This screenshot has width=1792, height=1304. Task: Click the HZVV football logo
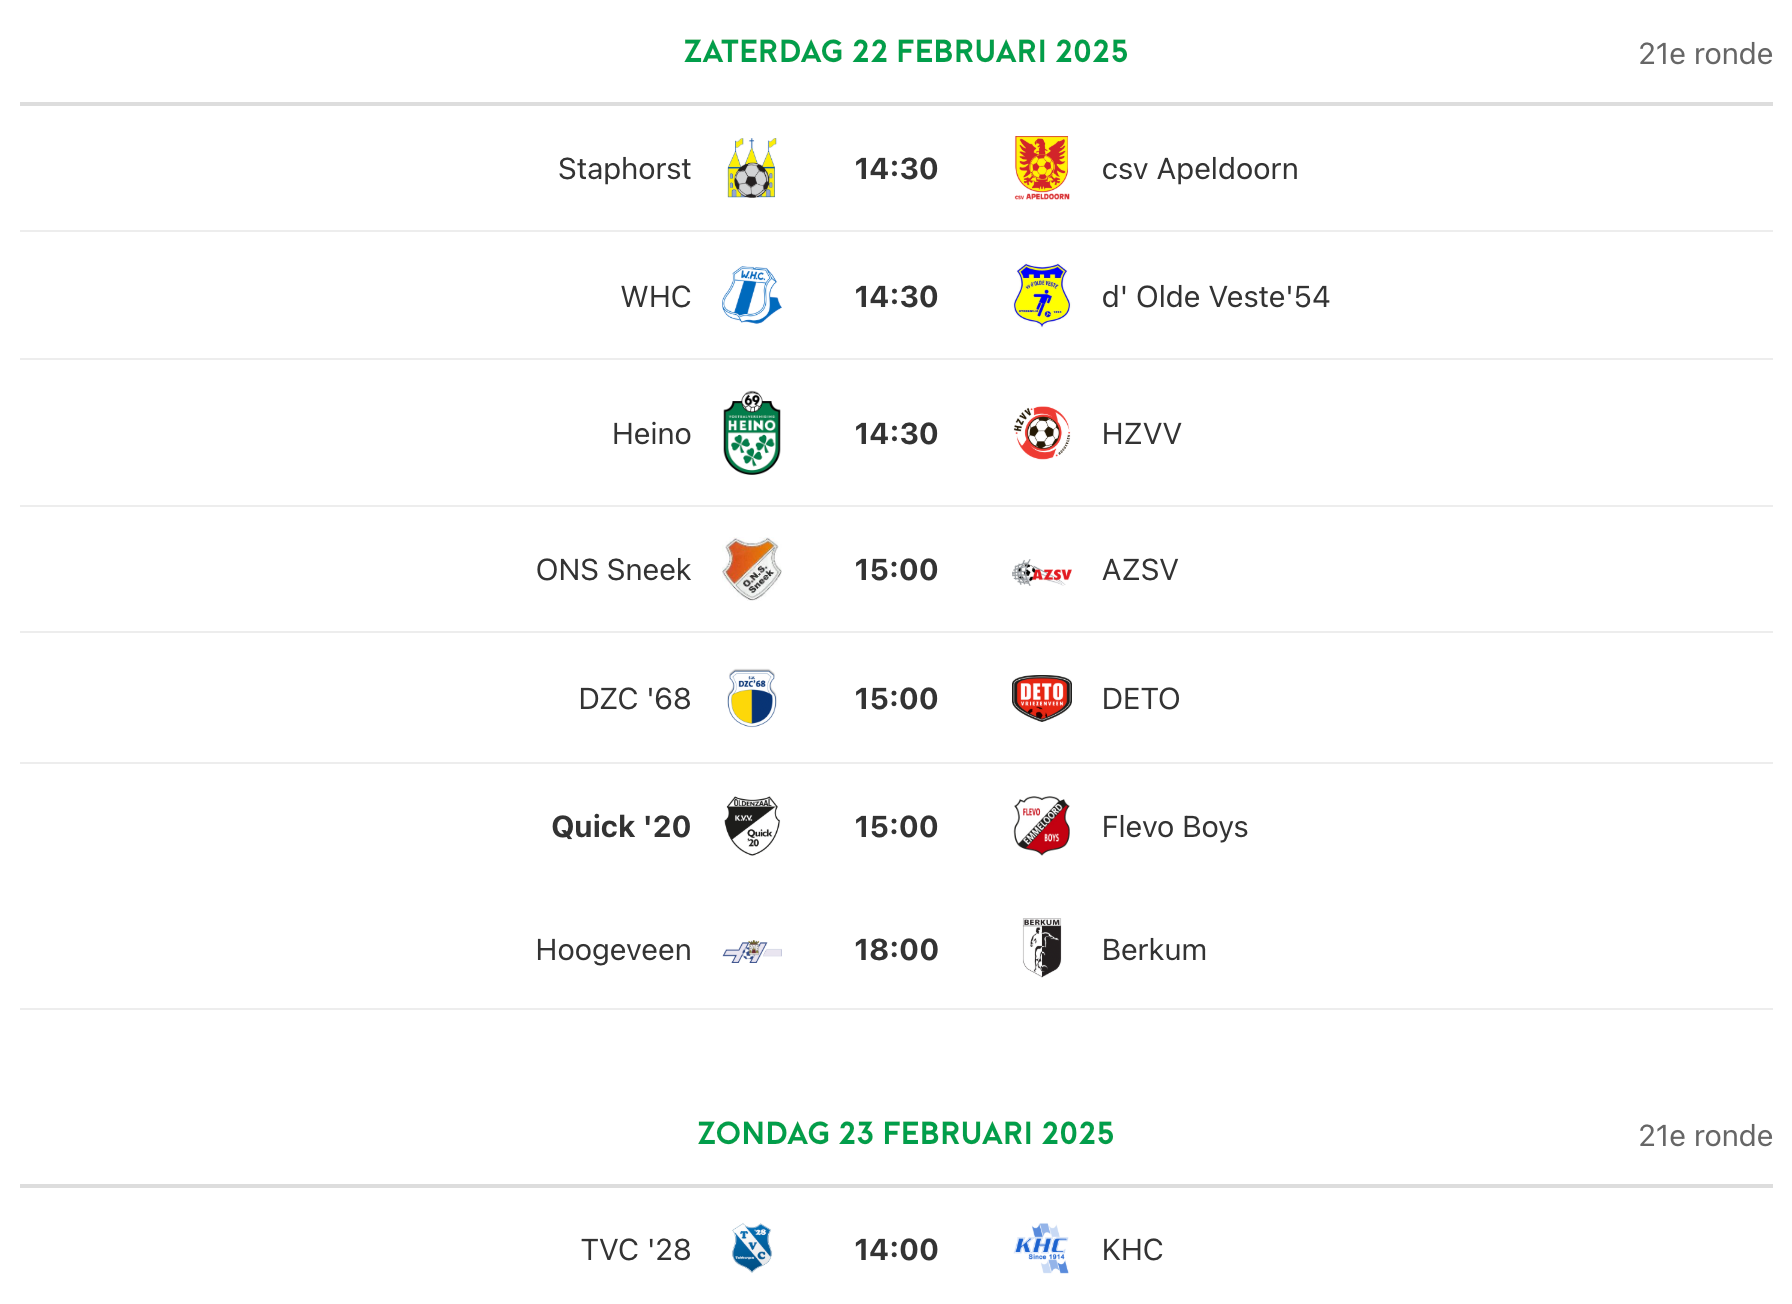[x=1042, y=433]
